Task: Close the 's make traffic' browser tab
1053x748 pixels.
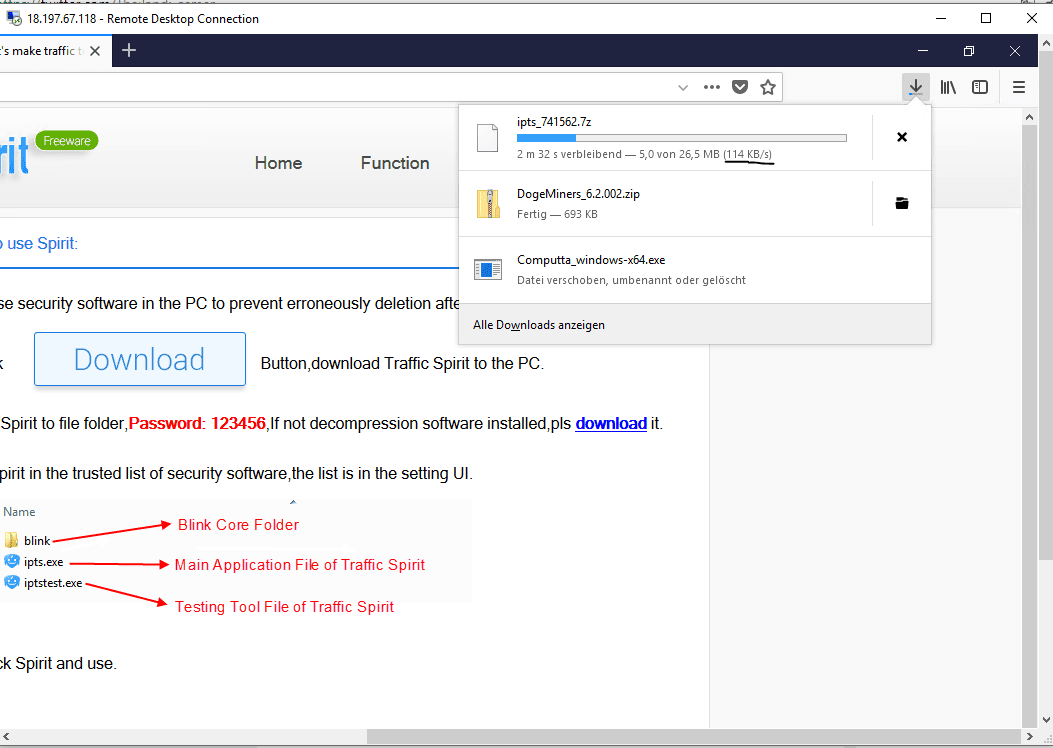Action: pyautogui.click(x=95, y=51)
